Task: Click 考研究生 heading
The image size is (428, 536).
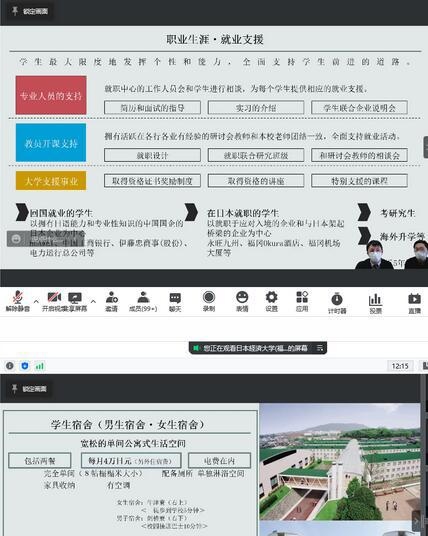Action: (398, 213)
